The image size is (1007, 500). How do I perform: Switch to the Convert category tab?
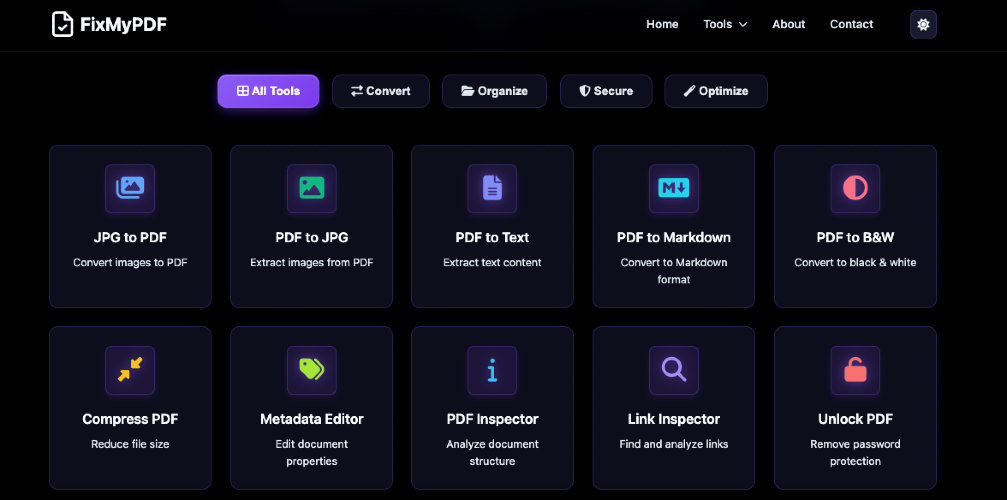click(x=381, y=91)
